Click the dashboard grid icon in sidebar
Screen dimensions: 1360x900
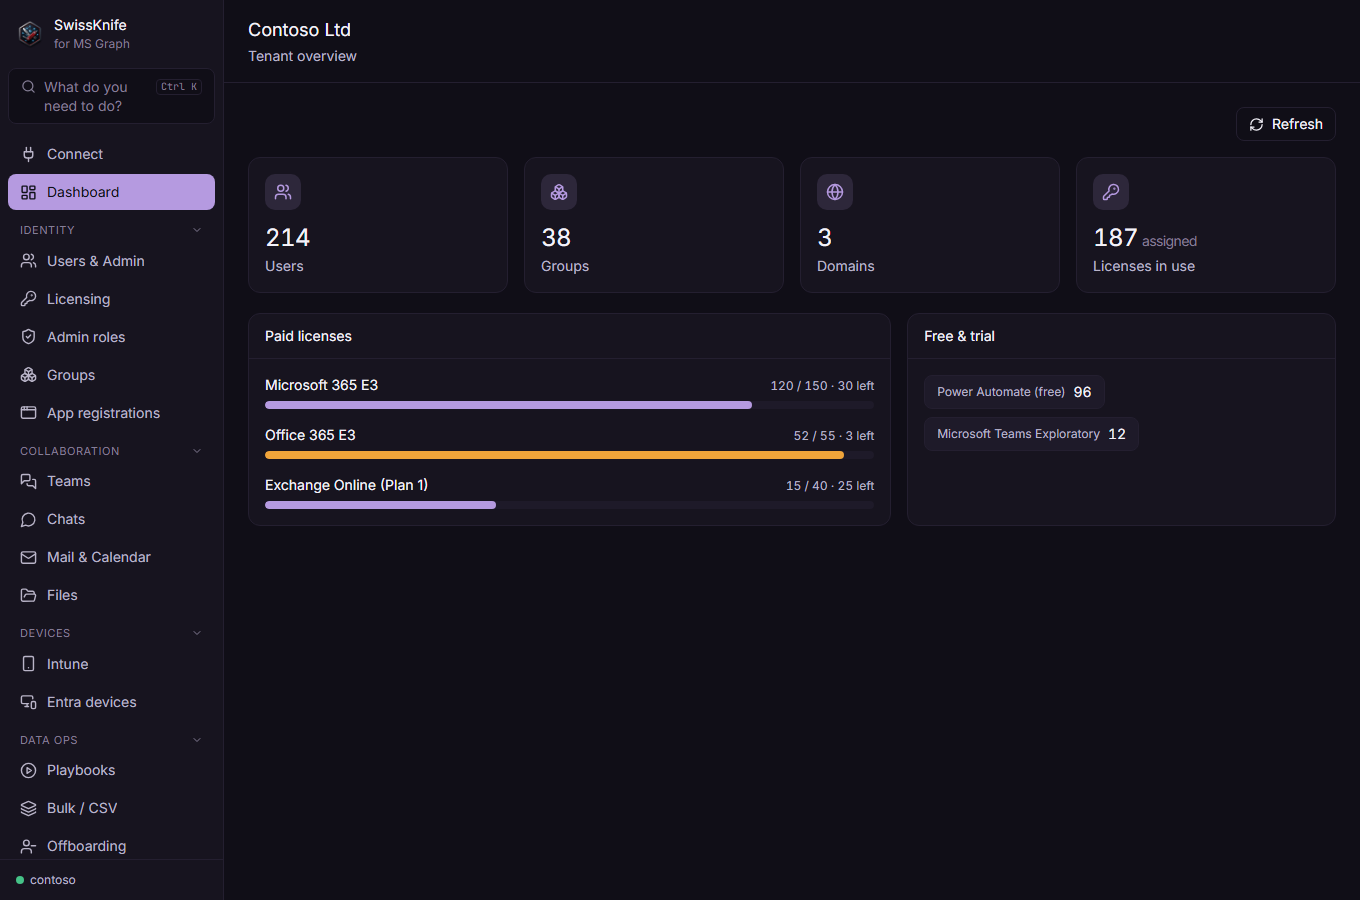[28, 192]
